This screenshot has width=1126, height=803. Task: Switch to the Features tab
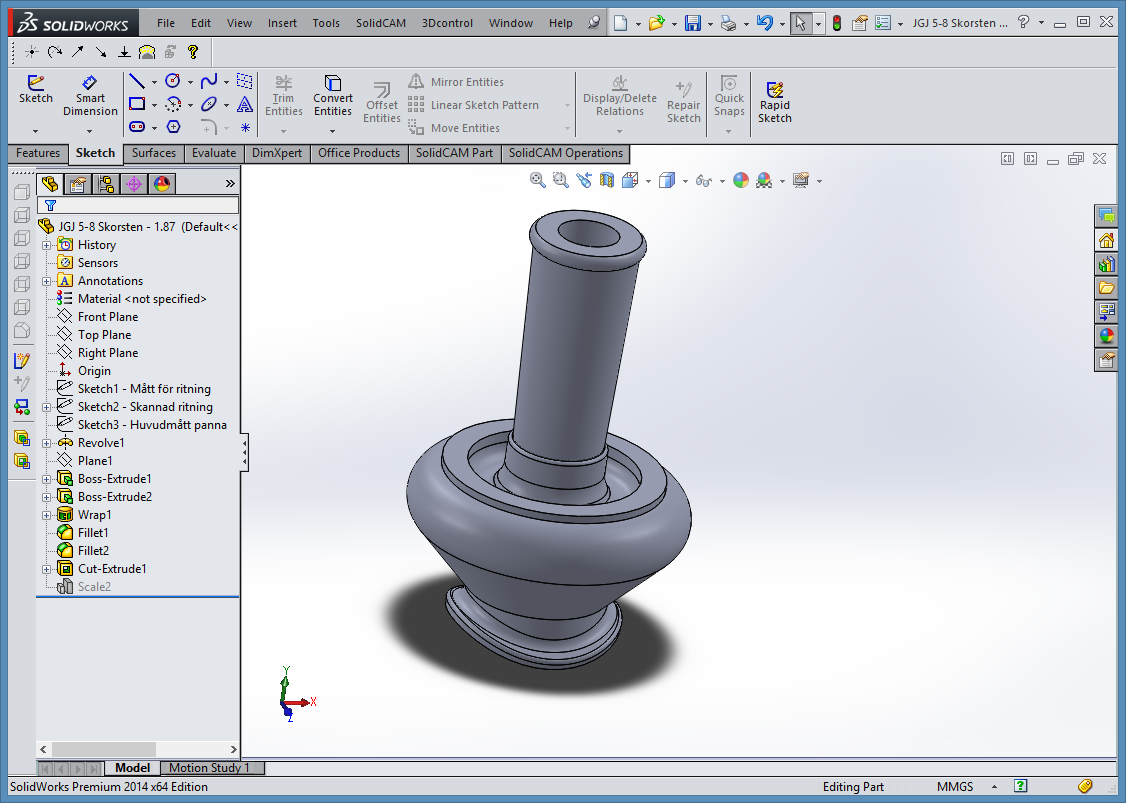[38, 153]
